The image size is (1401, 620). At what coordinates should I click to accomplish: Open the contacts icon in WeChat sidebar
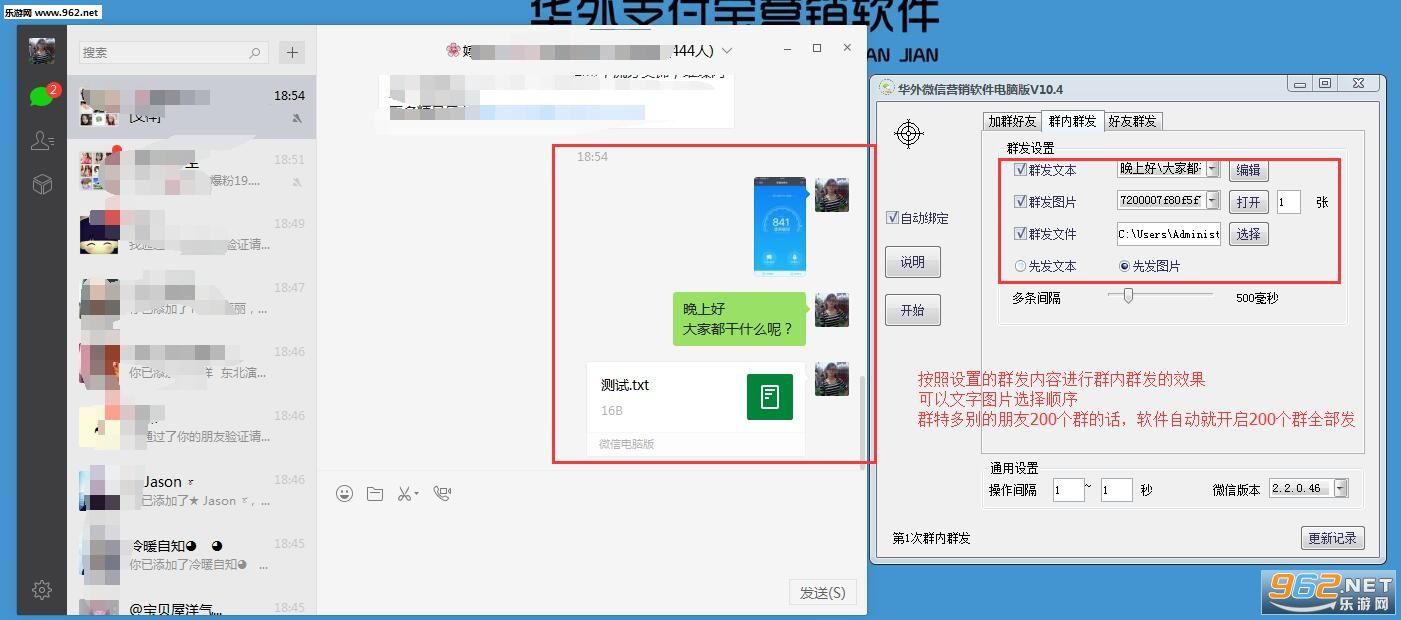[x=42, y=141]
